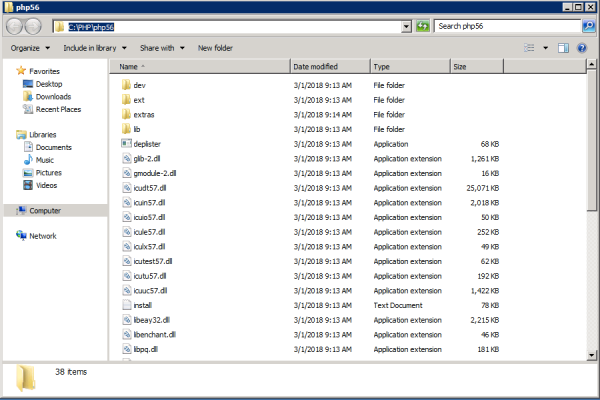Select the extras folder icon
This screenshot has width=600, height=400.
[126, 114]
